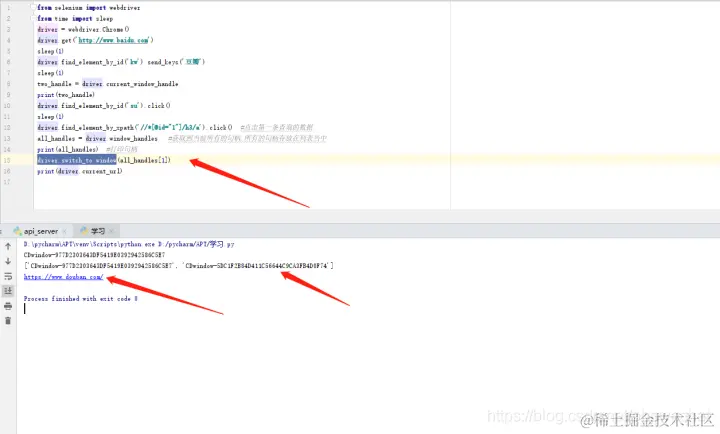Click the find_element_by_xpath code line
This screenshot has width=720, height=434.
(135, 128)
